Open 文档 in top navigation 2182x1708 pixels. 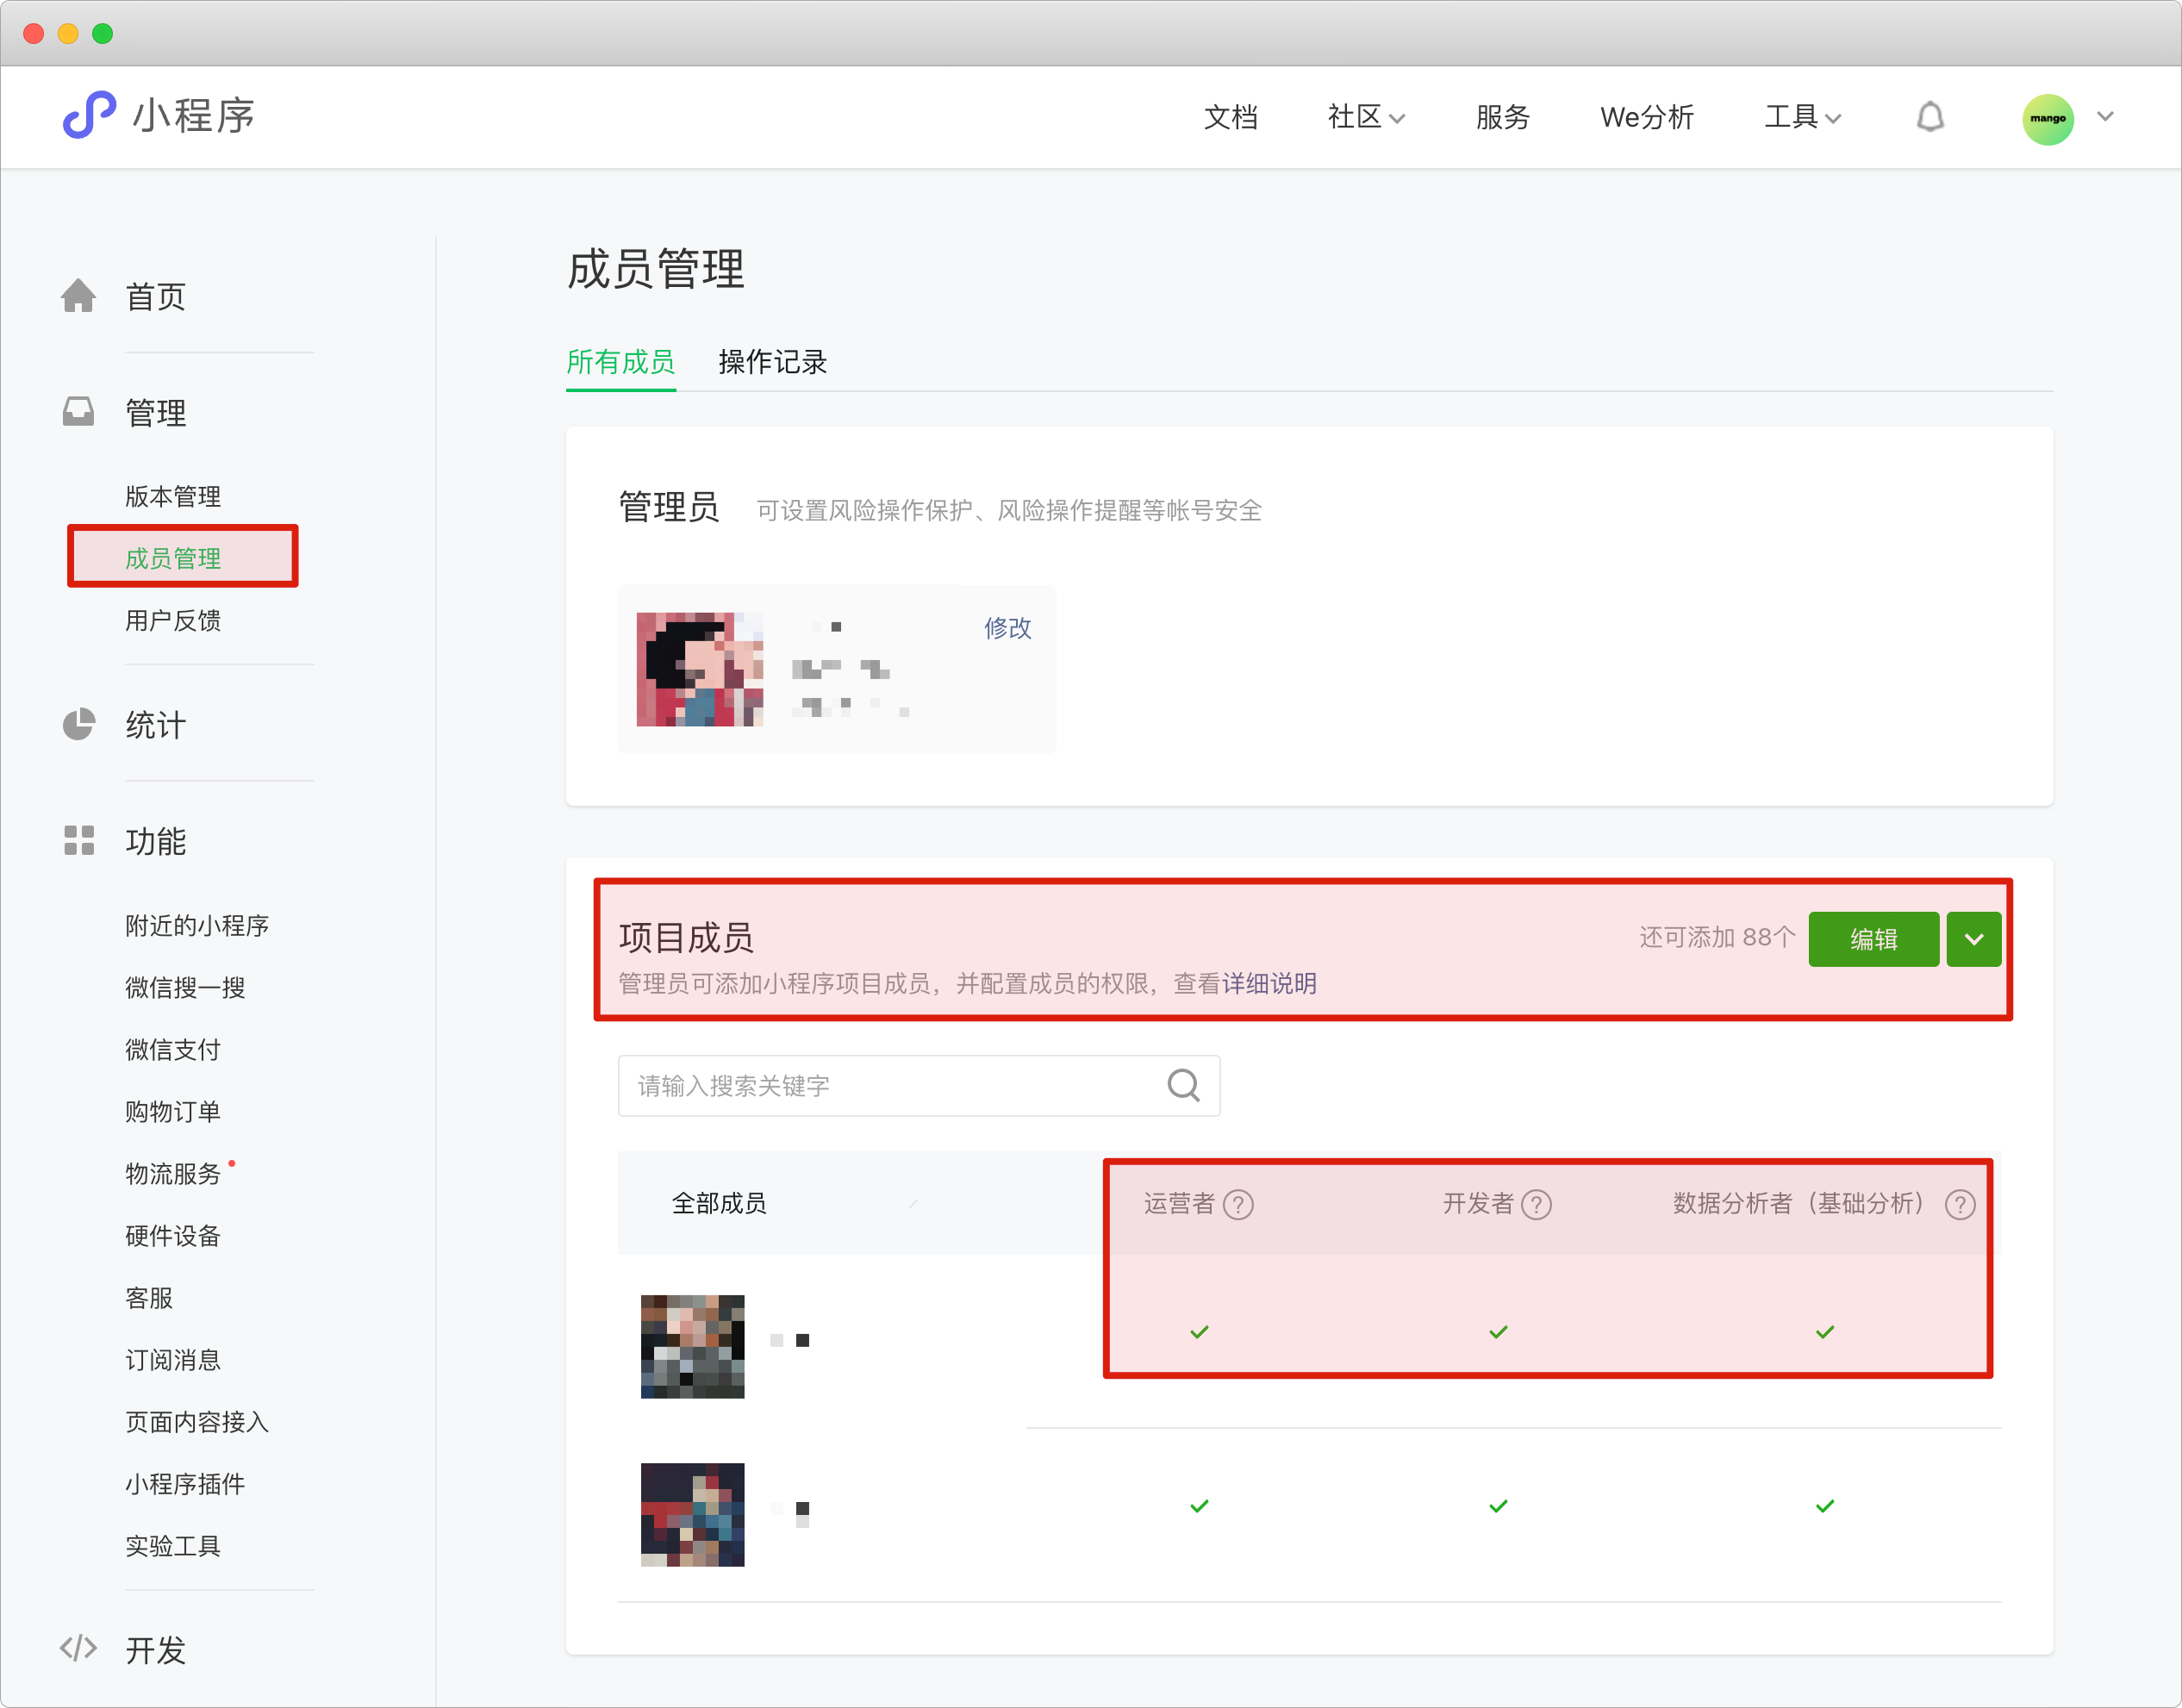point(1230,117)
